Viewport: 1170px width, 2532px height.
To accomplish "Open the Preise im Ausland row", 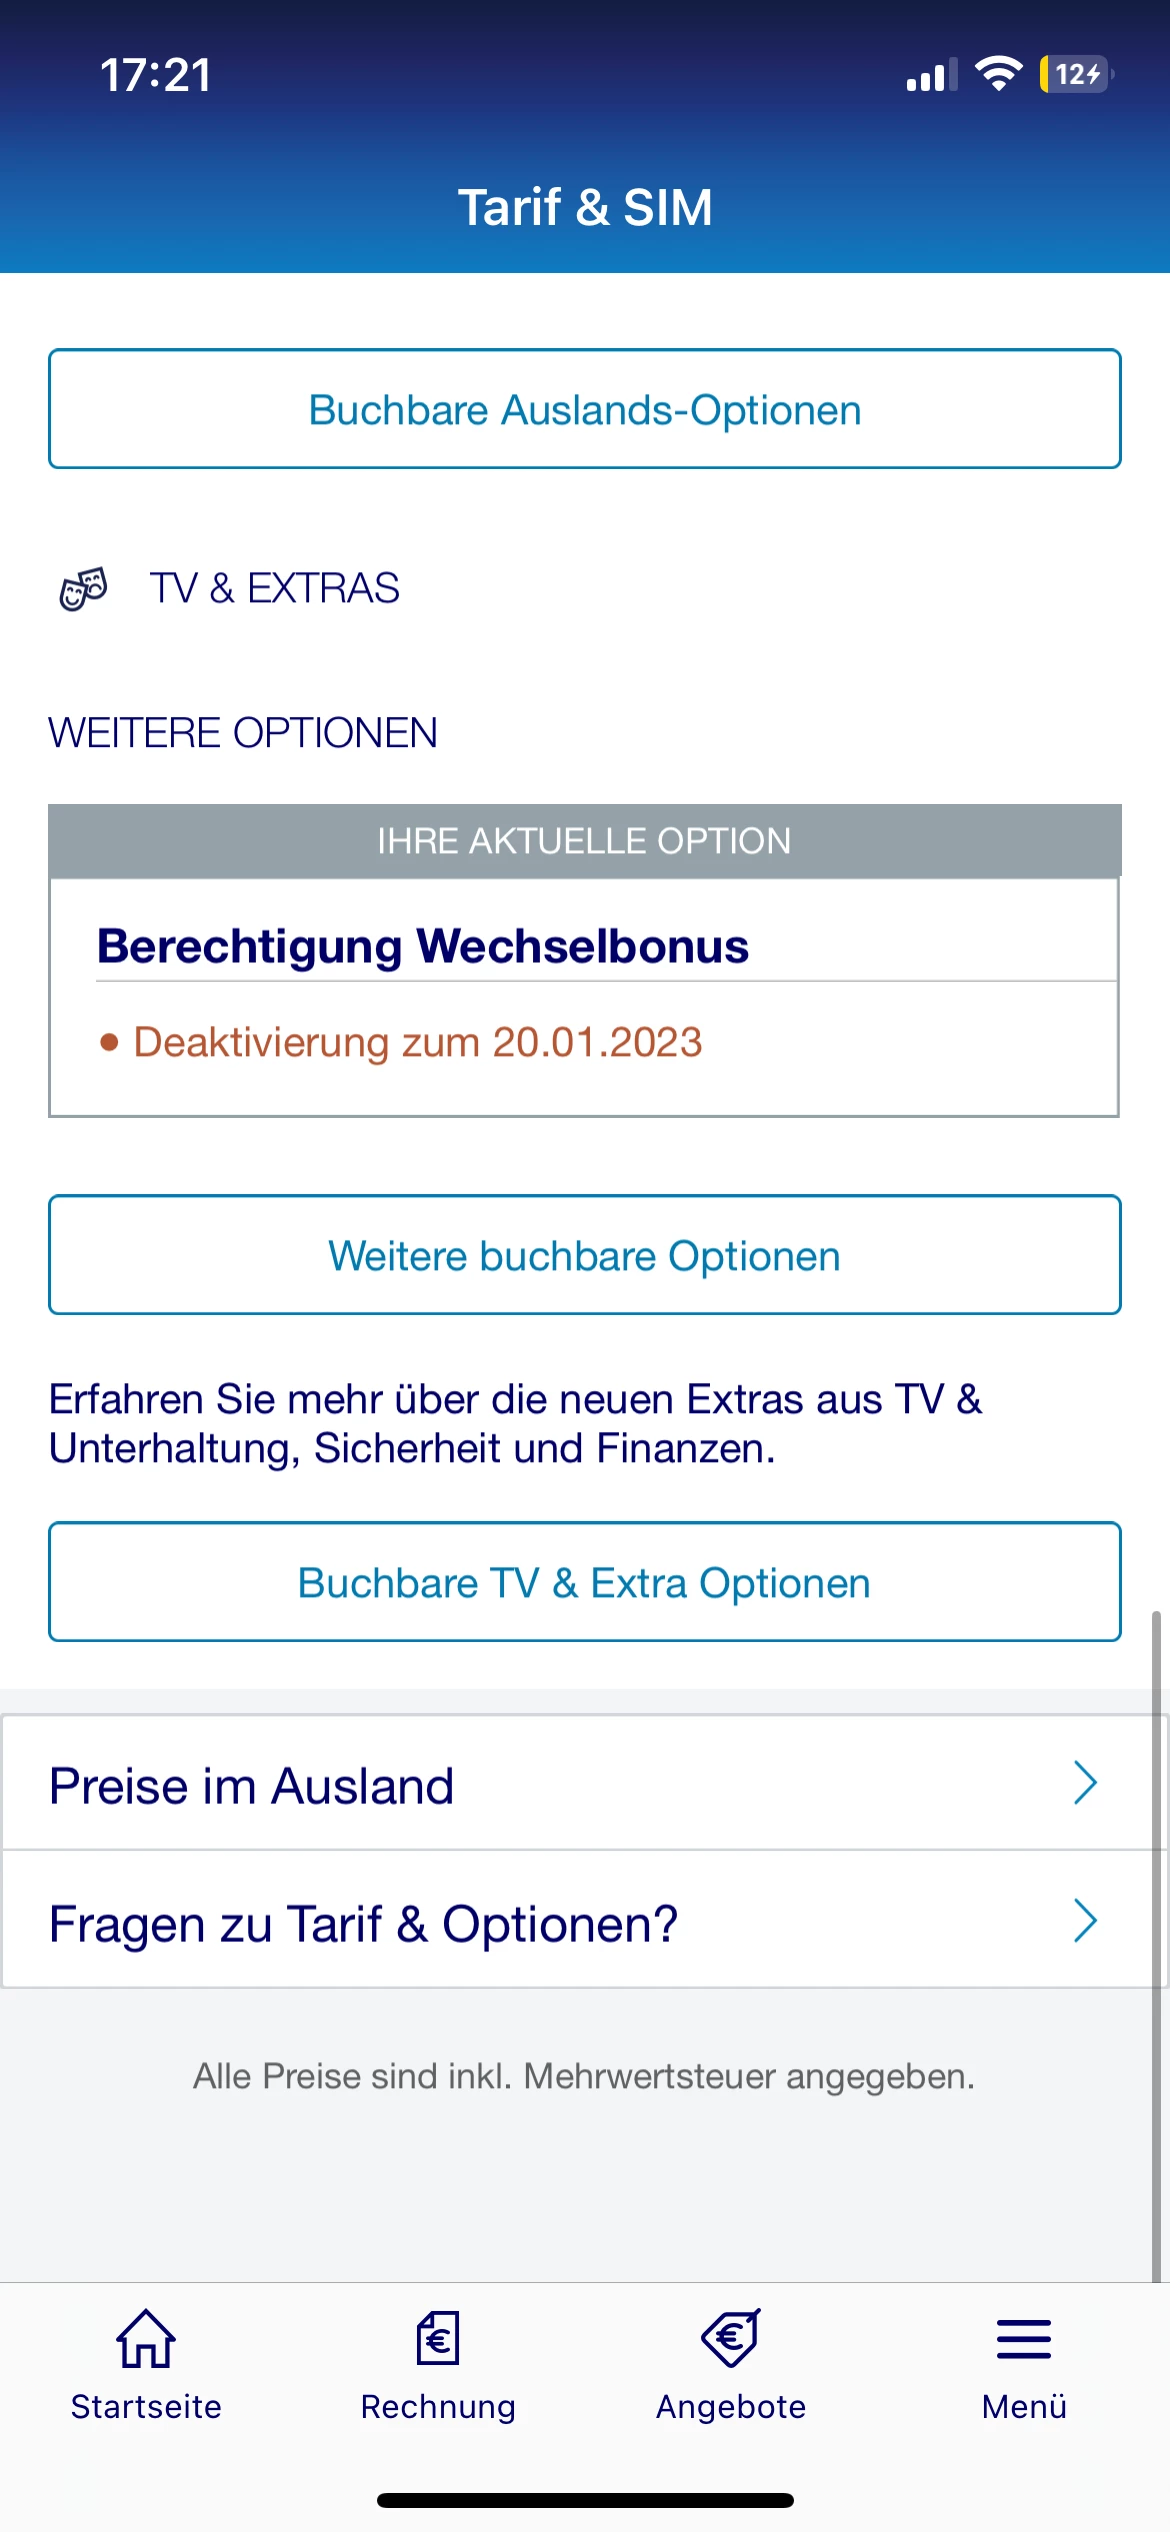I will click(x=585, y=1783).
